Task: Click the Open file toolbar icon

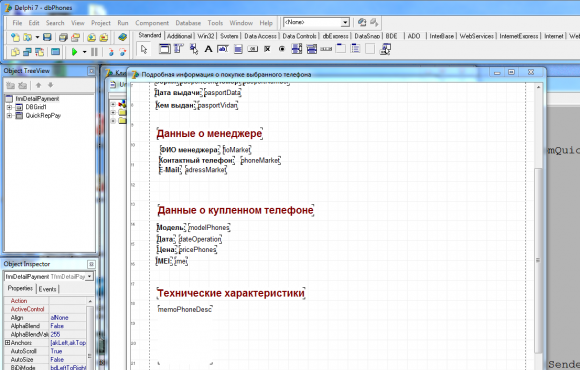Action: point(27,37)
